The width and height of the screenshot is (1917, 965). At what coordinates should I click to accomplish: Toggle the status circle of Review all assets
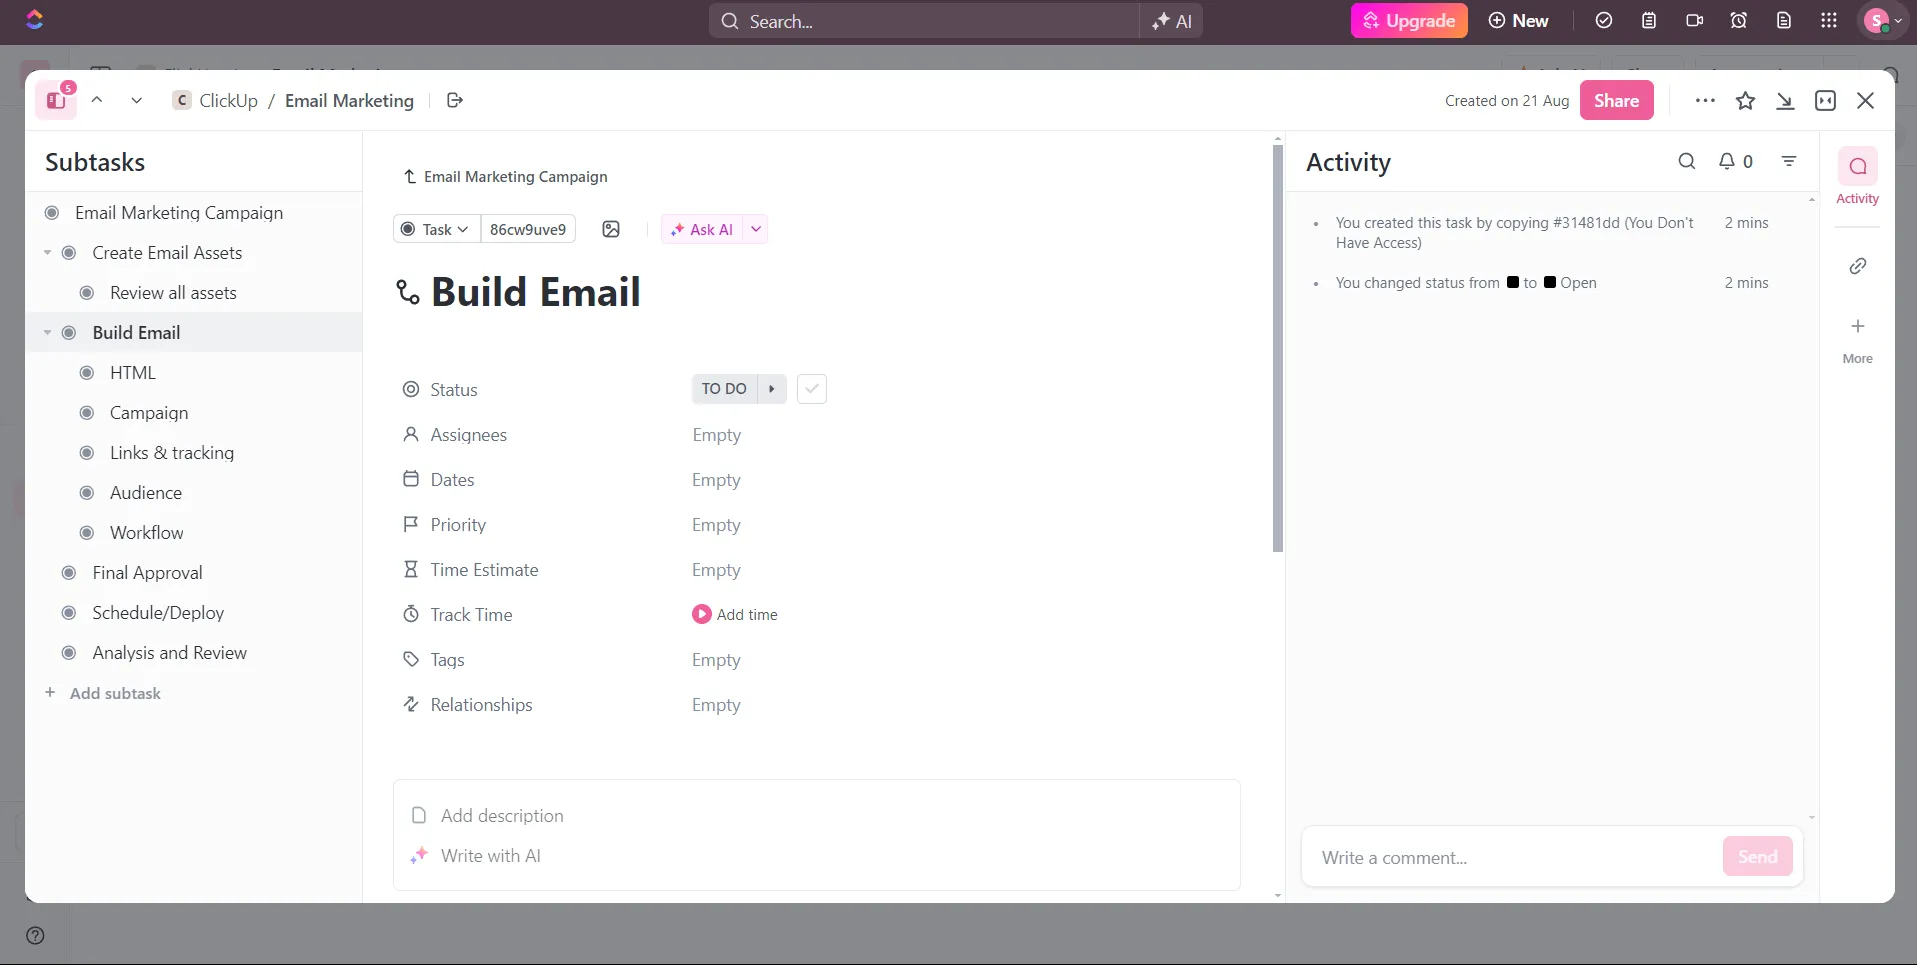87,293
